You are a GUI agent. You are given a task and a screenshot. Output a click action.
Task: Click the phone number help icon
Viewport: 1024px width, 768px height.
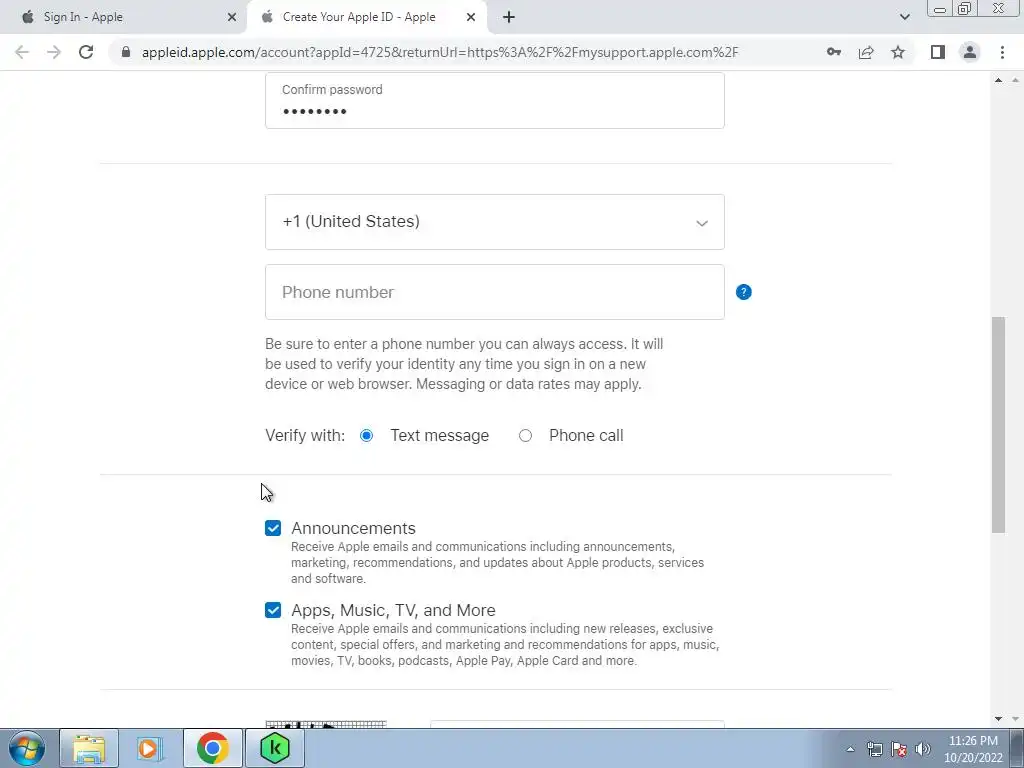coord(743,292)
